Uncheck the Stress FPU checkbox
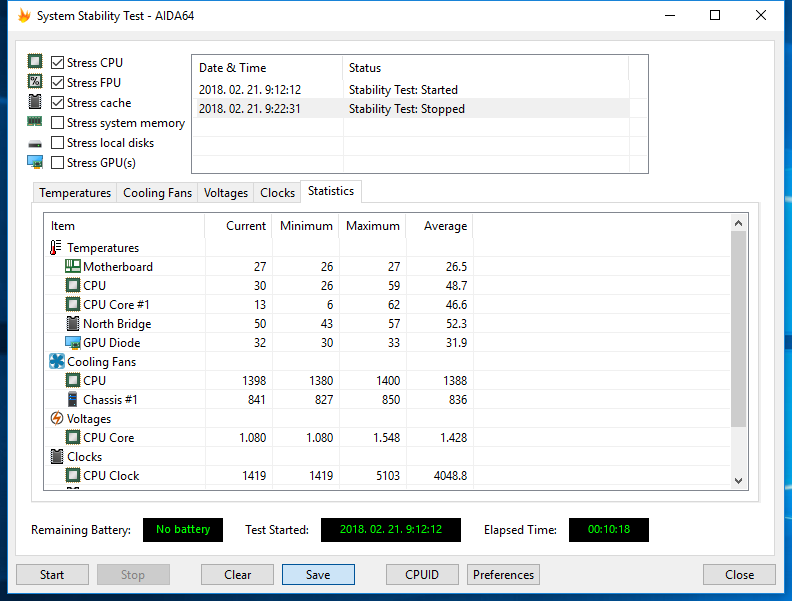792x601 pixels. click(58, 82)
